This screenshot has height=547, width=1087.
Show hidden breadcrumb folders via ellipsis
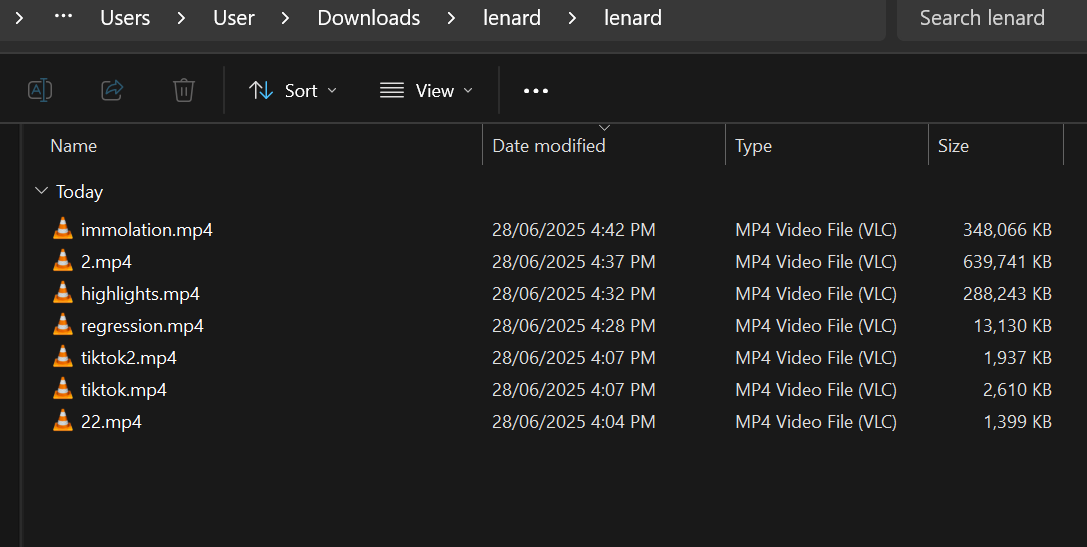click(63, 16)
